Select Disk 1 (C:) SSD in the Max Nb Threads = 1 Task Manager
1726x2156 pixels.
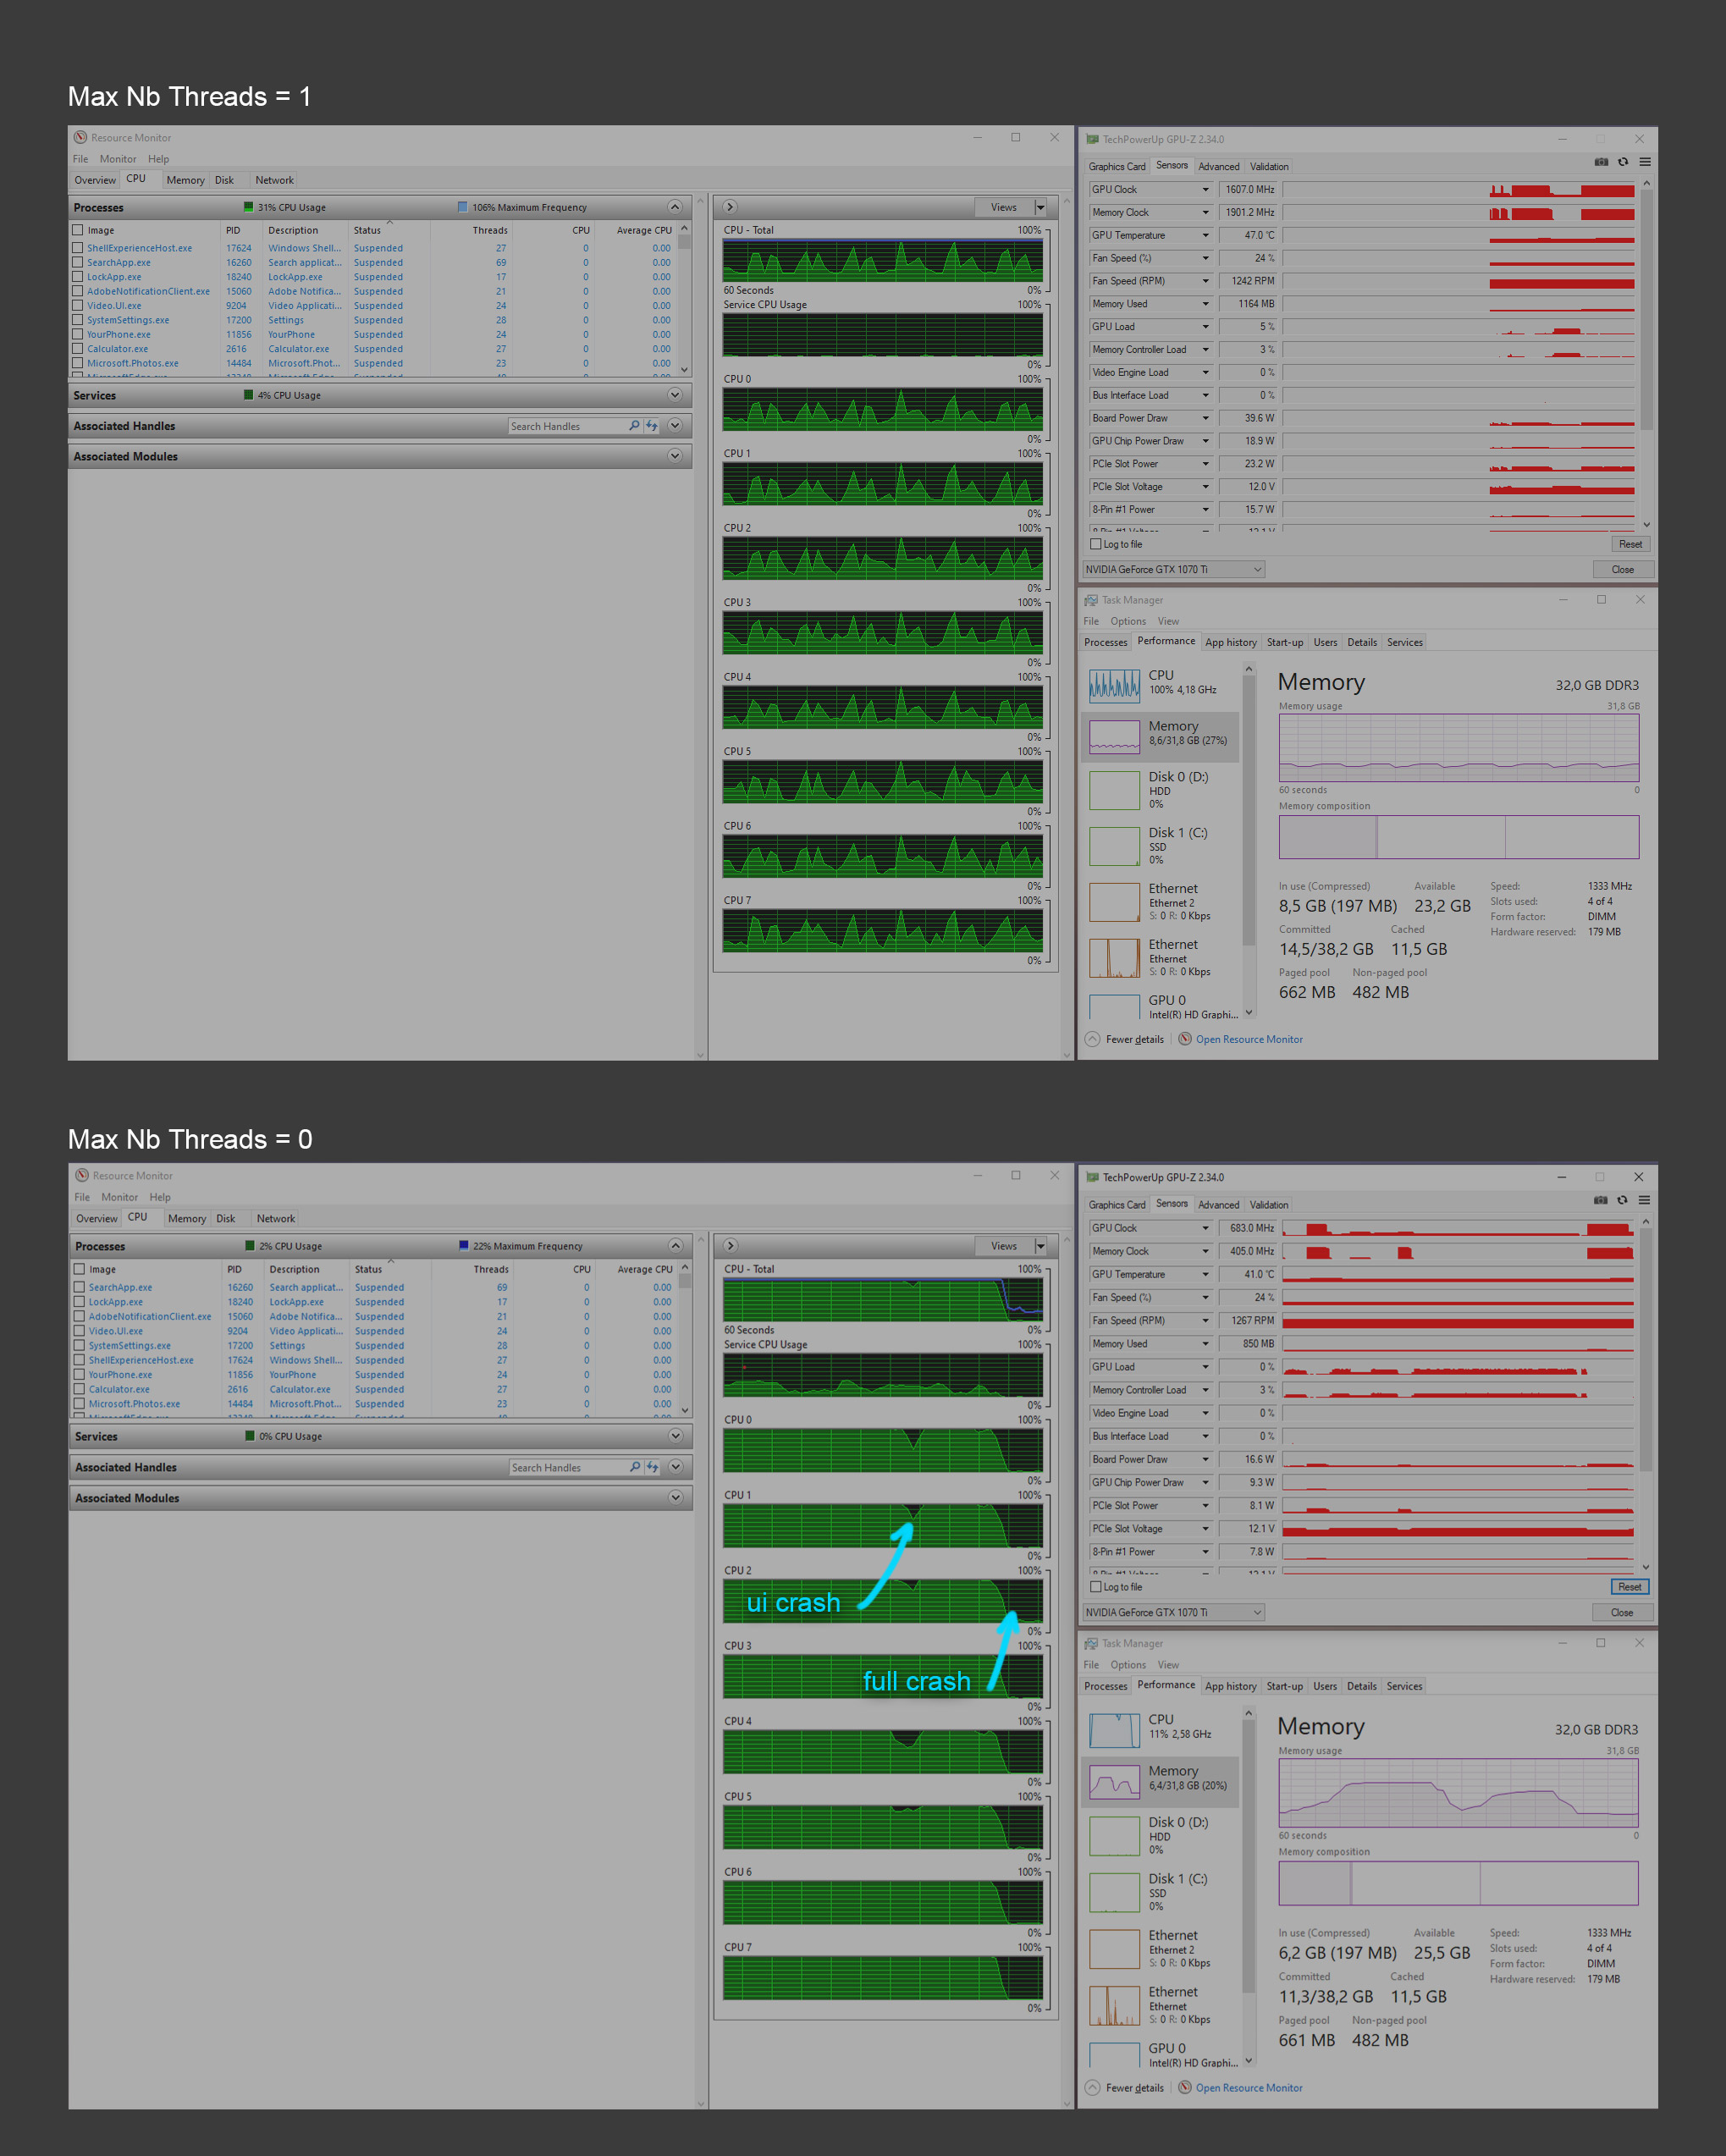[x=1161, y=846]
